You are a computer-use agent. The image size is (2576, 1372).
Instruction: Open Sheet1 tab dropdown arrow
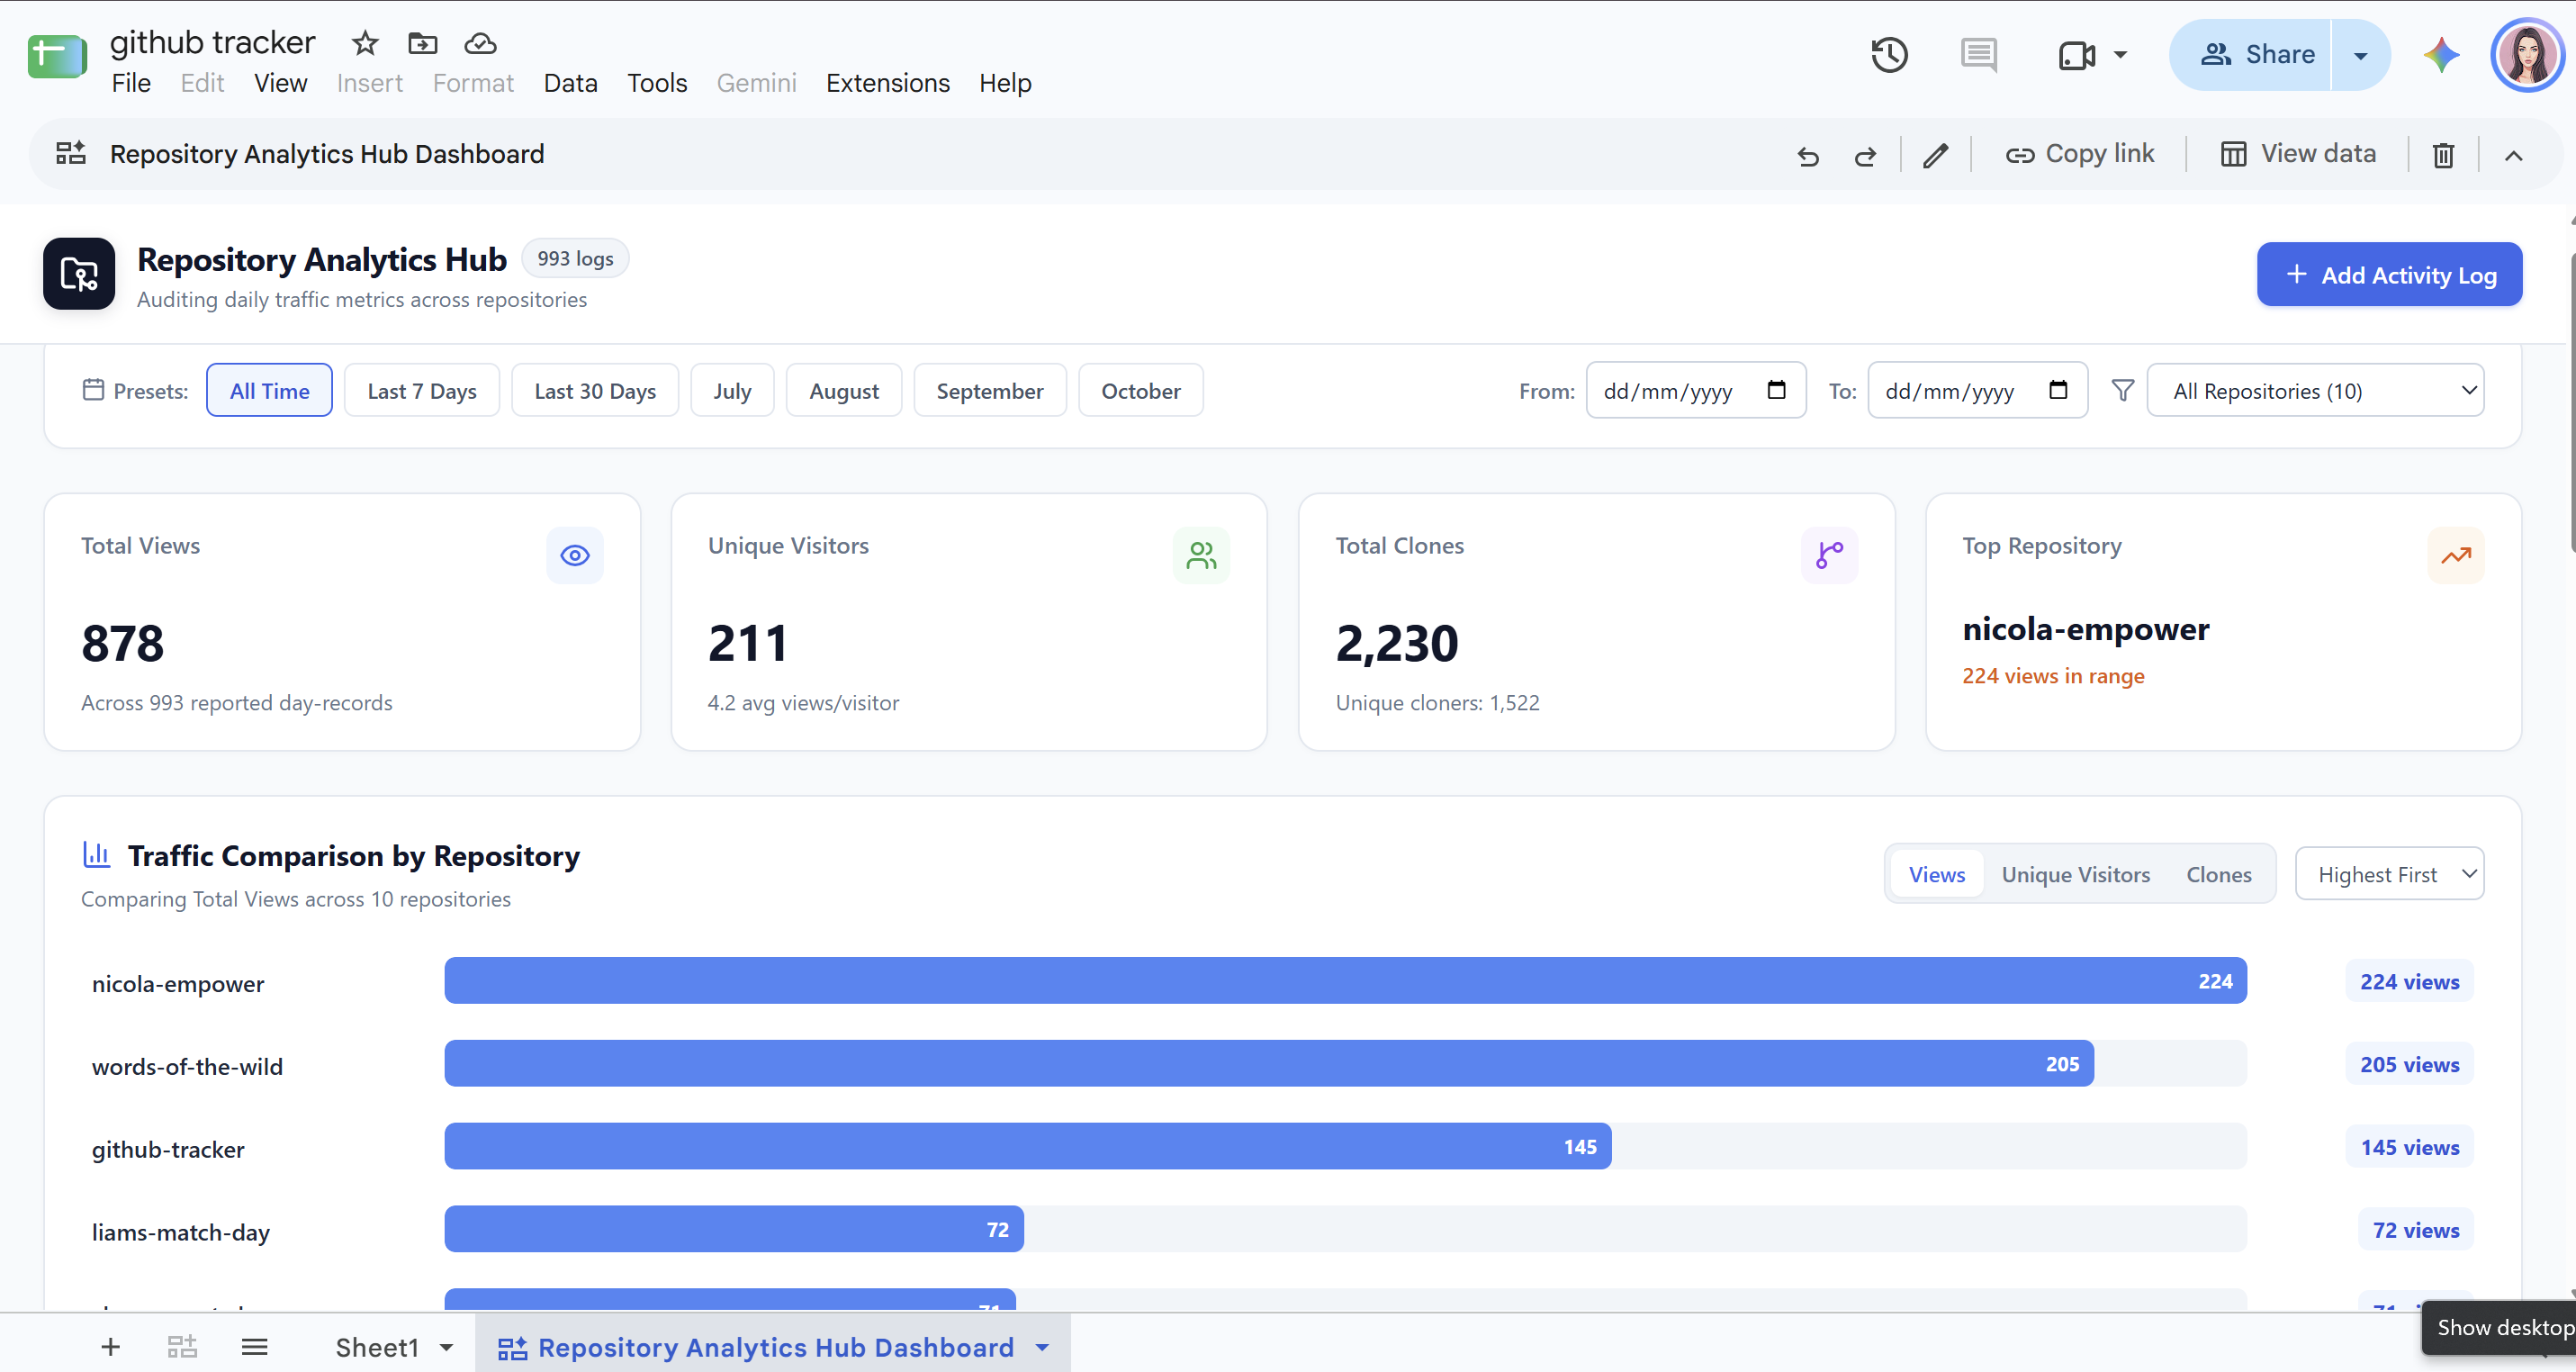(x=446, y=1347)
